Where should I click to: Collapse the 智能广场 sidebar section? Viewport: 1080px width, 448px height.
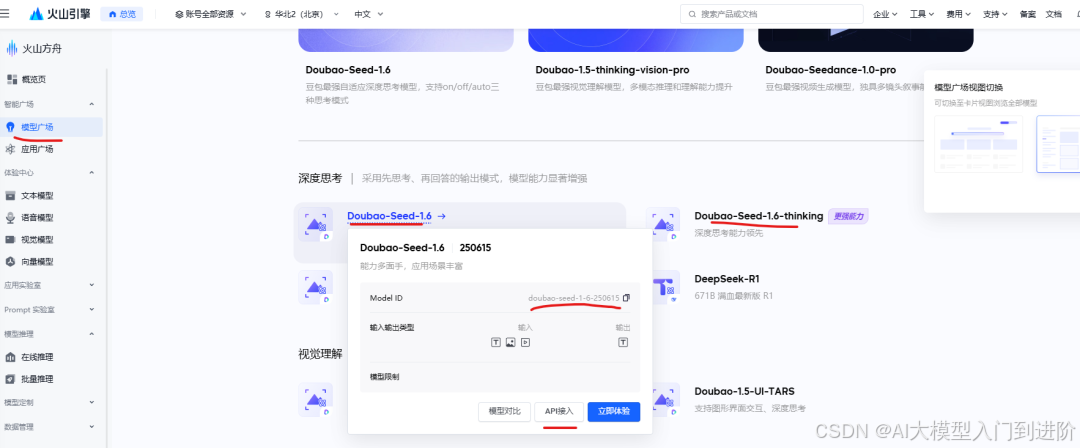[92, 104]
